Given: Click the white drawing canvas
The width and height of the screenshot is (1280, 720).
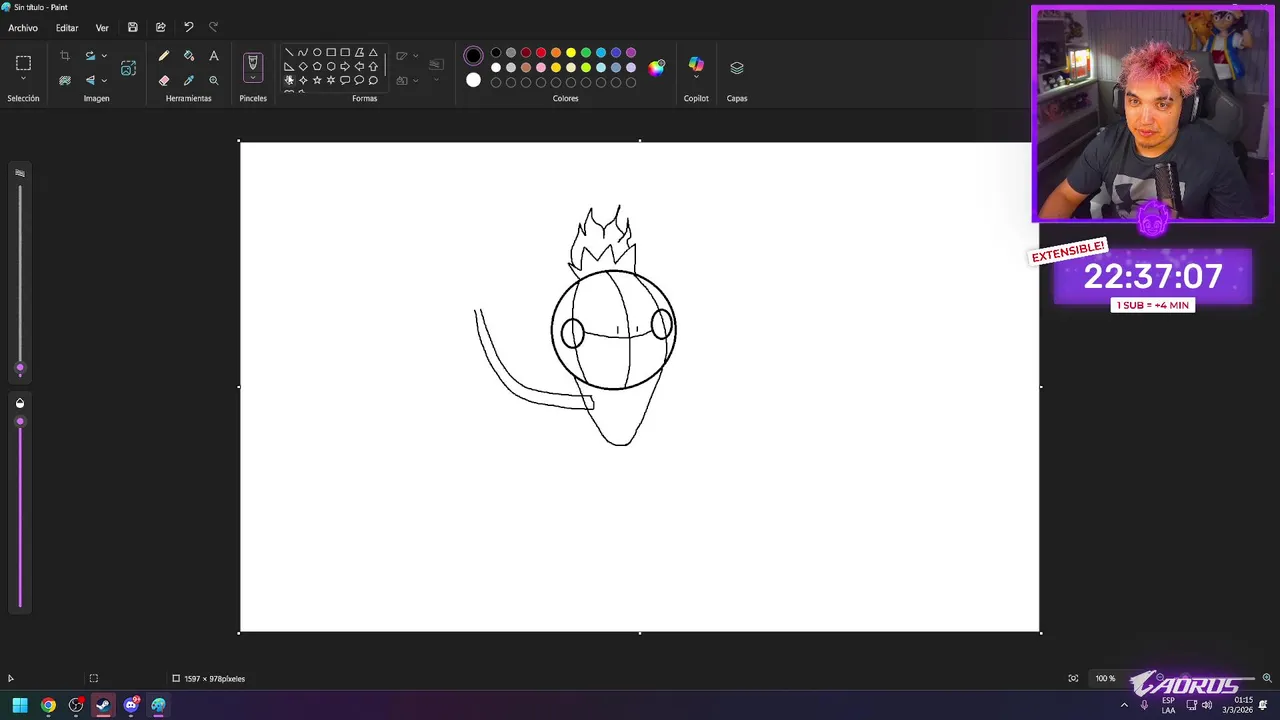Looking at the screenshot, I should tap(640, 387).
